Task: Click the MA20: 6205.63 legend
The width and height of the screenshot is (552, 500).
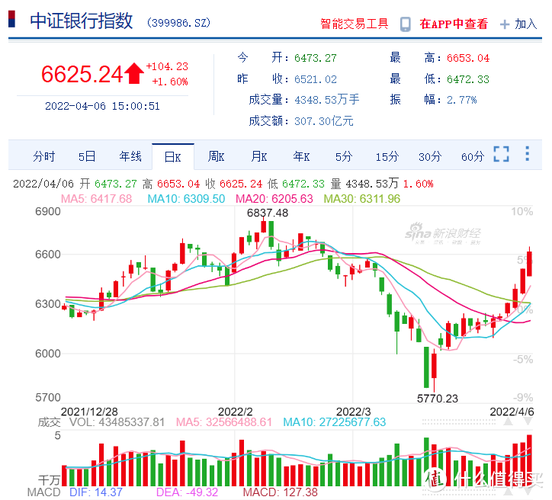Action: [x=274, y=199]
